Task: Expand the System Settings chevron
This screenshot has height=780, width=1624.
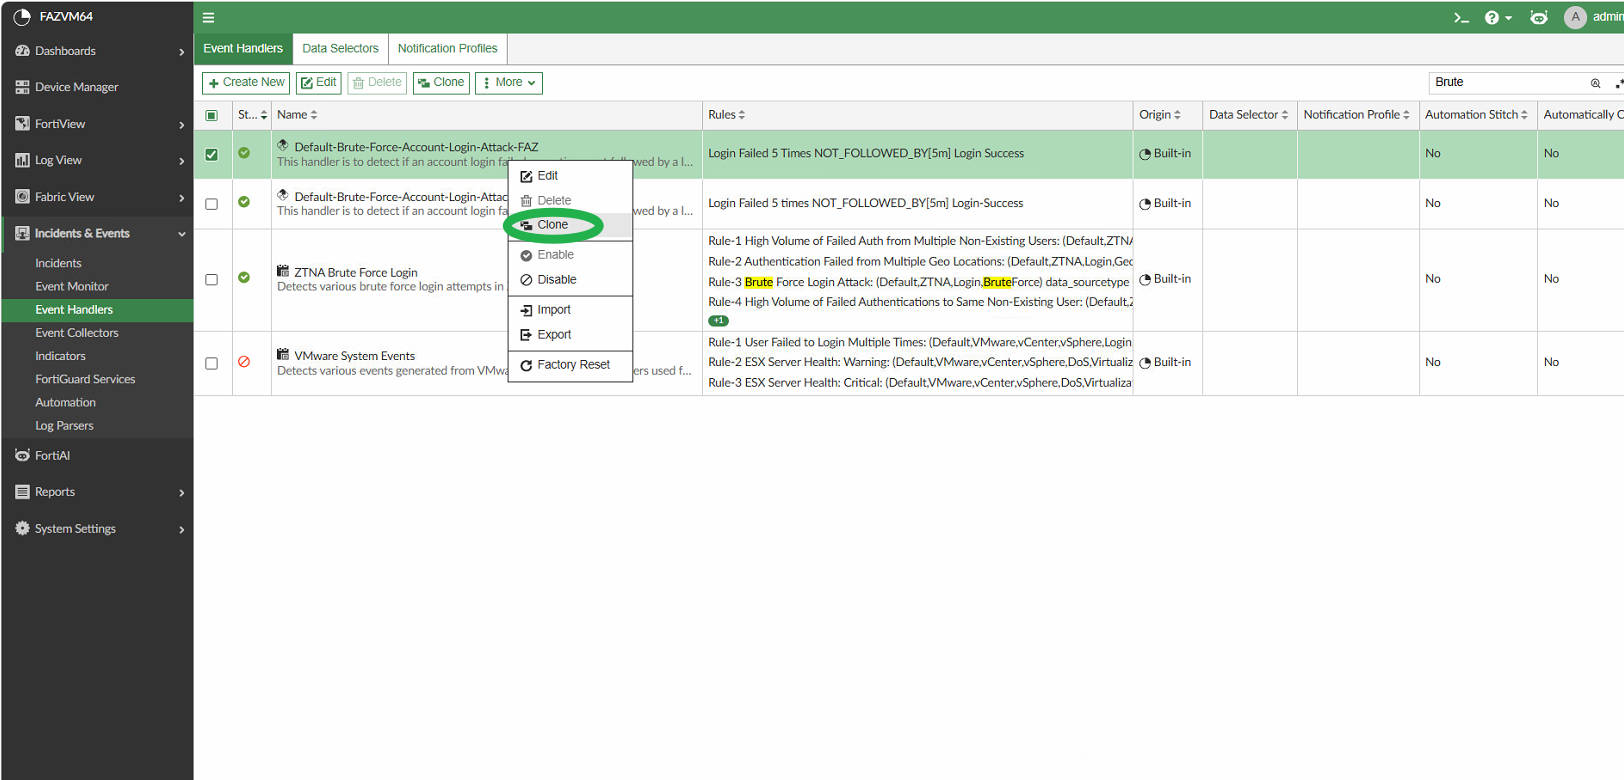Action: tap(181, 529)
